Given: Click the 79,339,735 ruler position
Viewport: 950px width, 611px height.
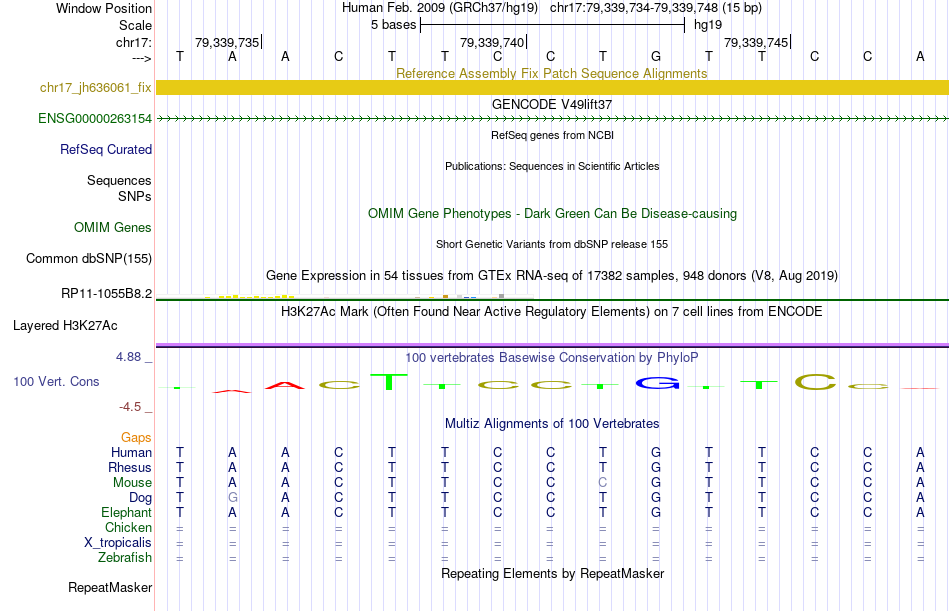Looking at the screenshot, I should tap(227, 42).
